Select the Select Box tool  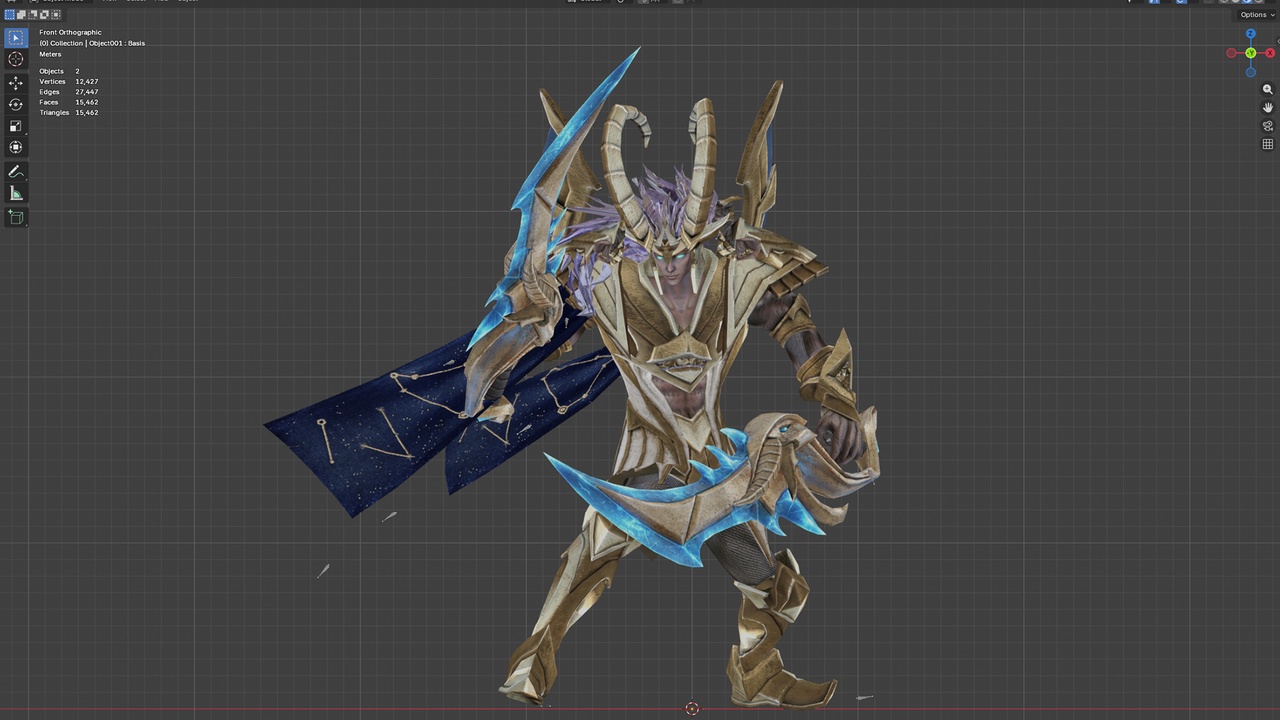click(15, 38)
